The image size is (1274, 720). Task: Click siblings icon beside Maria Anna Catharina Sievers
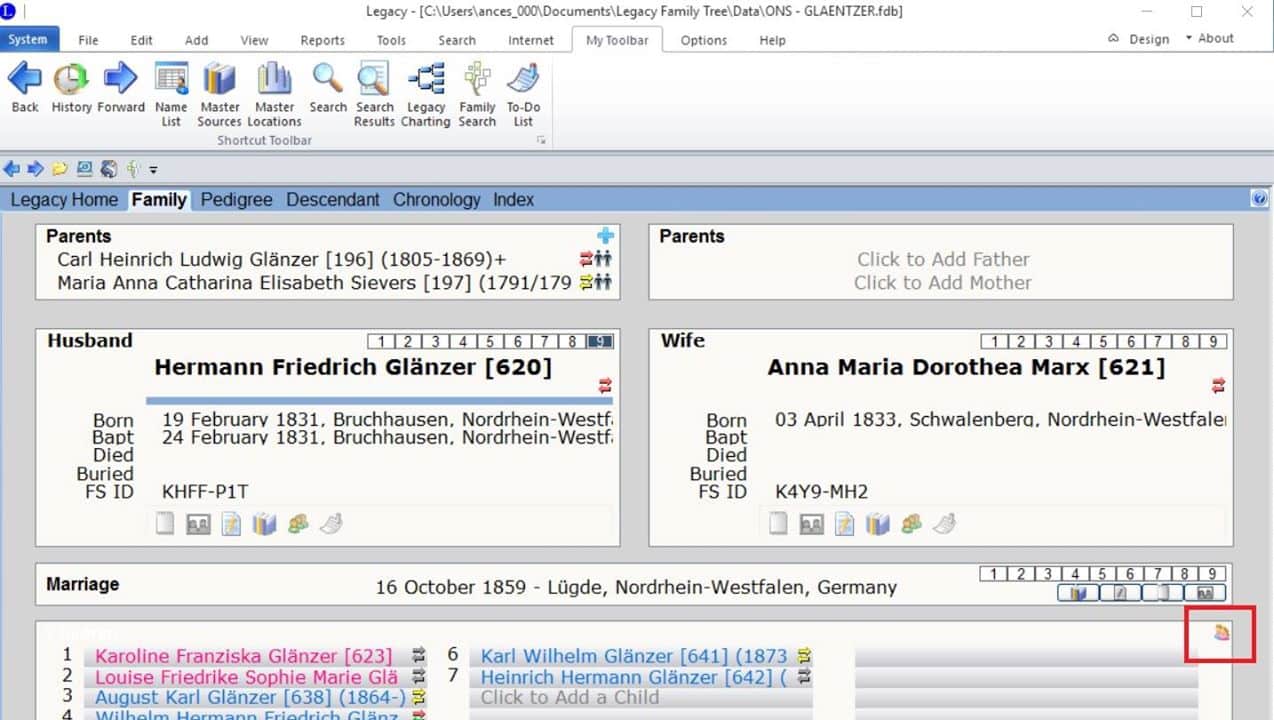[x=603, y=283]
